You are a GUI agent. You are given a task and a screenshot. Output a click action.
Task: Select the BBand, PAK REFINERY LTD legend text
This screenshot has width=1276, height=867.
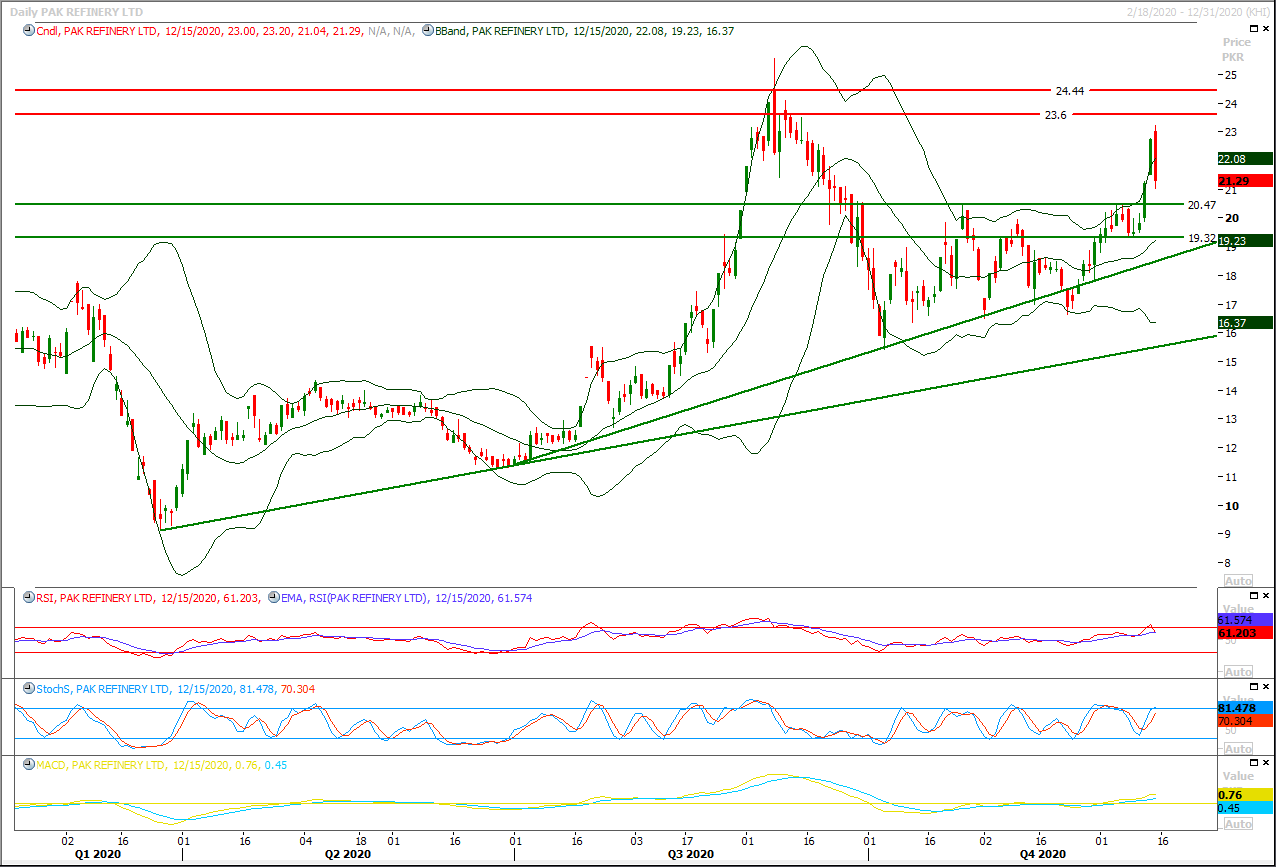501,32
